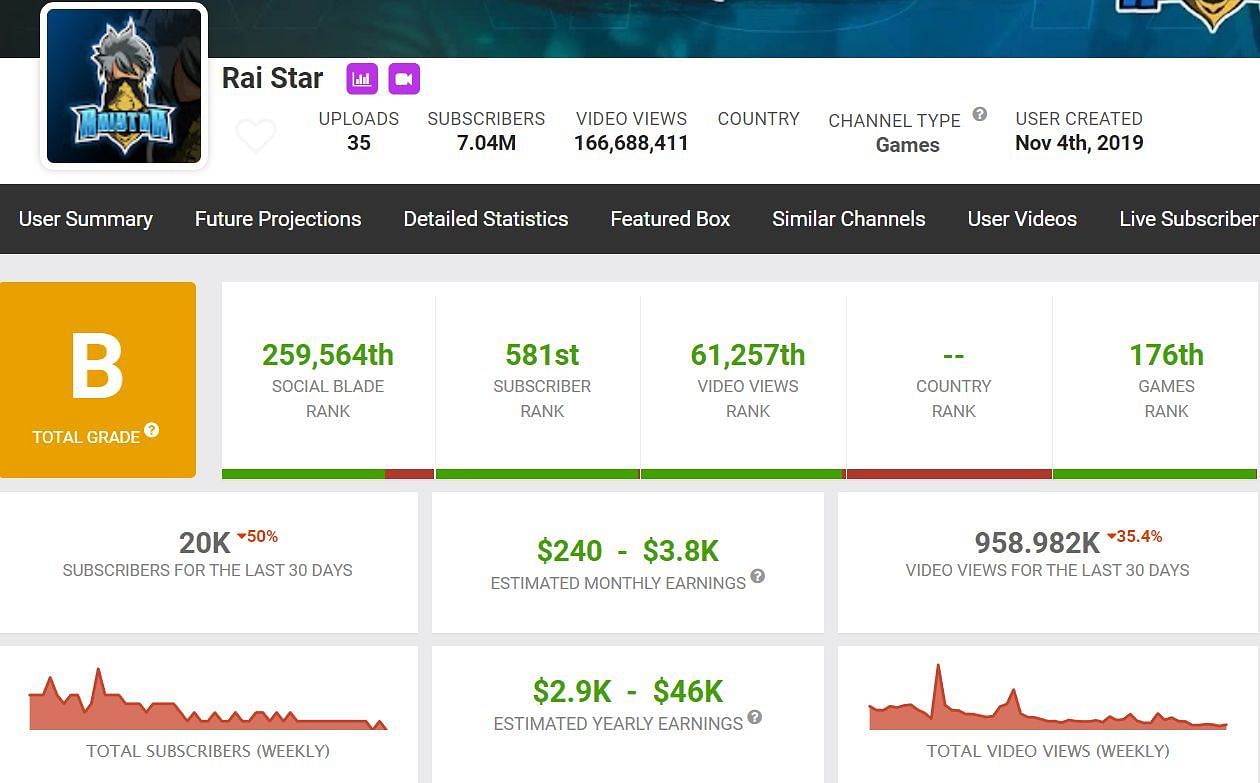Open the User Videos tab
The height and width of the screenshot is (783, 1260).
(1022, 219)
